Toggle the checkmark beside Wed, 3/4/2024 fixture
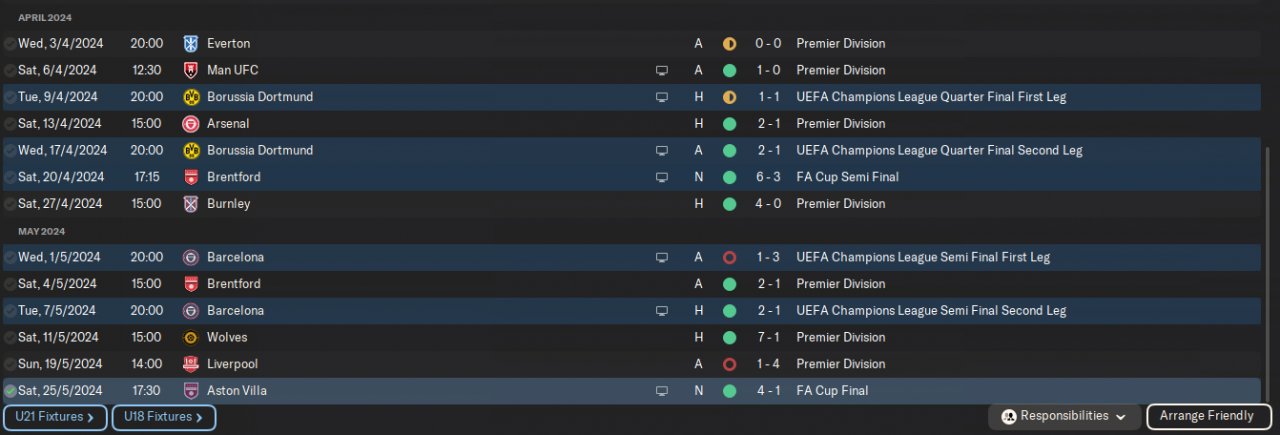This screenshot has width=1280, height=435. coord(10,44)
